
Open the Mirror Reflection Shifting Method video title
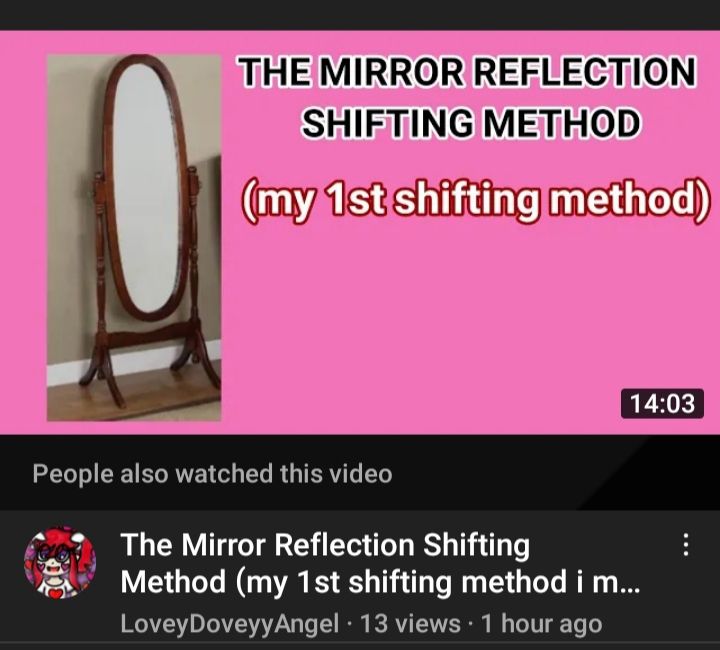coord(380,563)
